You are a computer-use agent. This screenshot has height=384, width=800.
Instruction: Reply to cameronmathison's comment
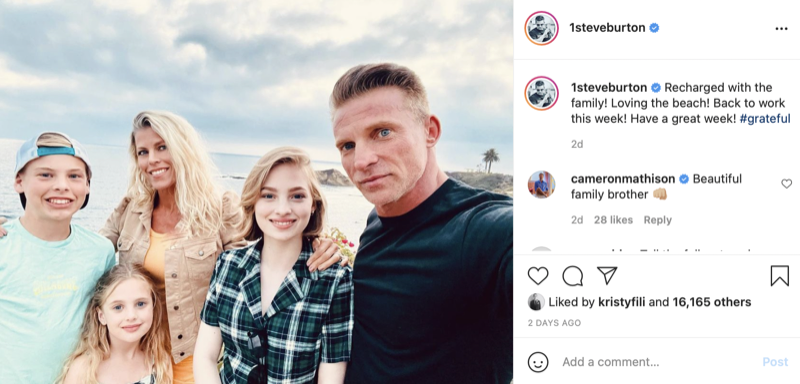658,220
